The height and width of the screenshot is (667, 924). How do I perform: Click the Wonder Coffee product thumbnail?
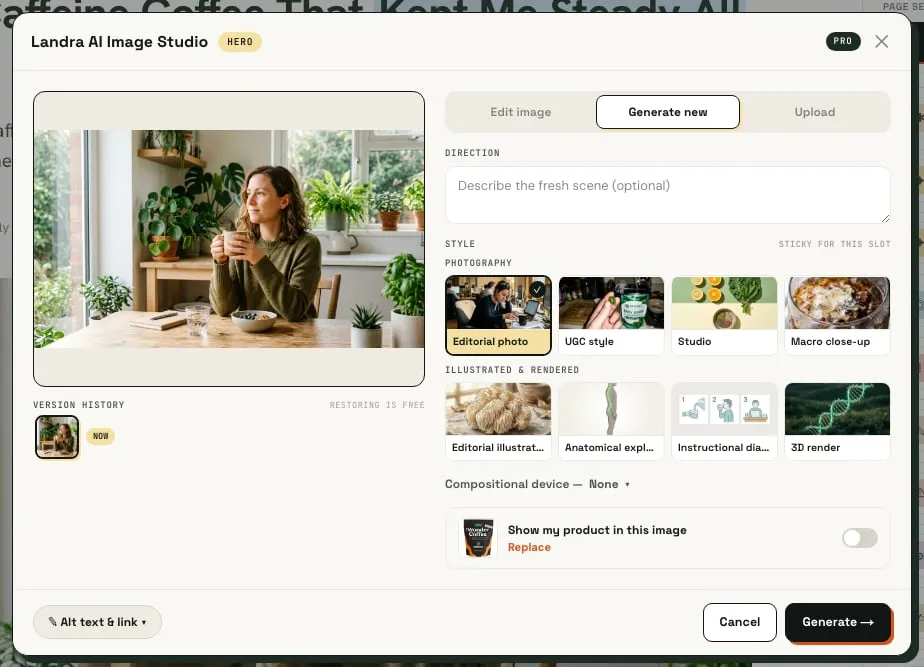478,538
